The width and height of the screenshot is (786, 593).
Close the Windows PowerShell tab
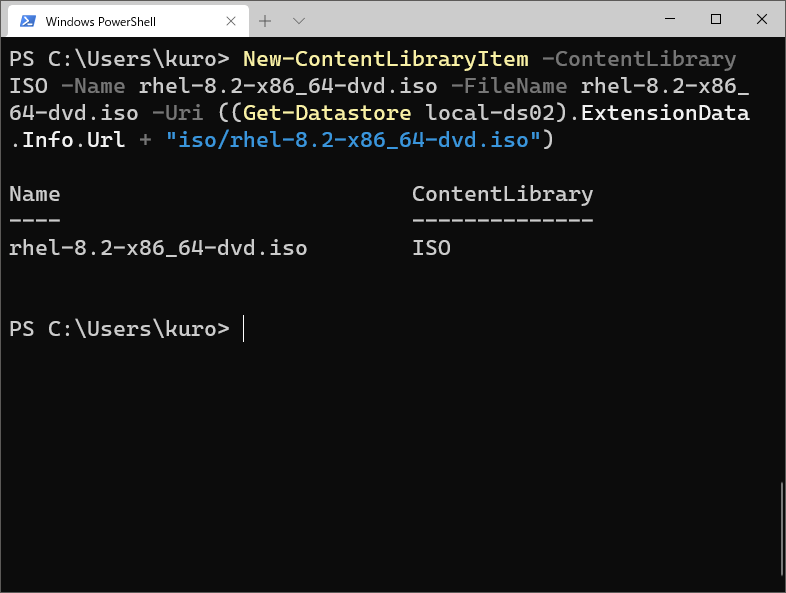[230, 21]
